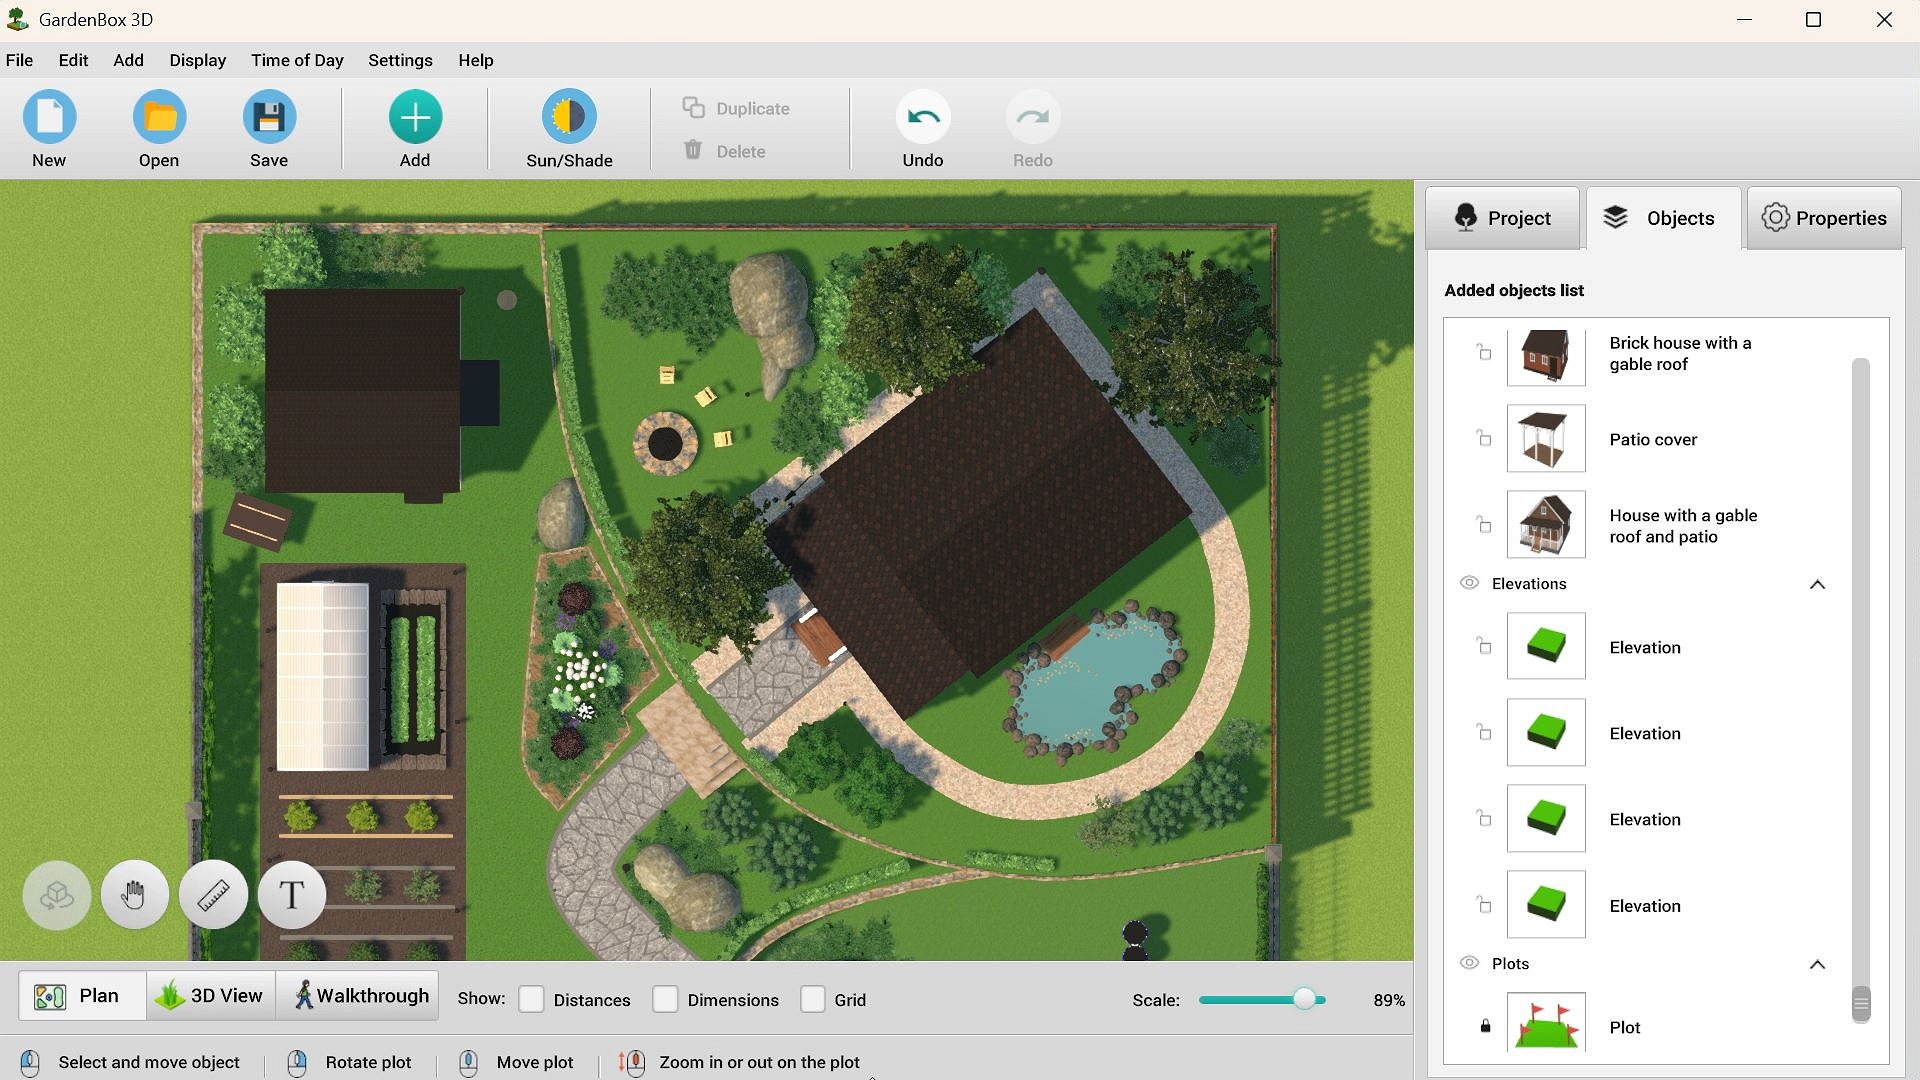The width and height of the screenshot is (1920, 1080).
Task: Select the text T tool
Action: coord(291,894)
